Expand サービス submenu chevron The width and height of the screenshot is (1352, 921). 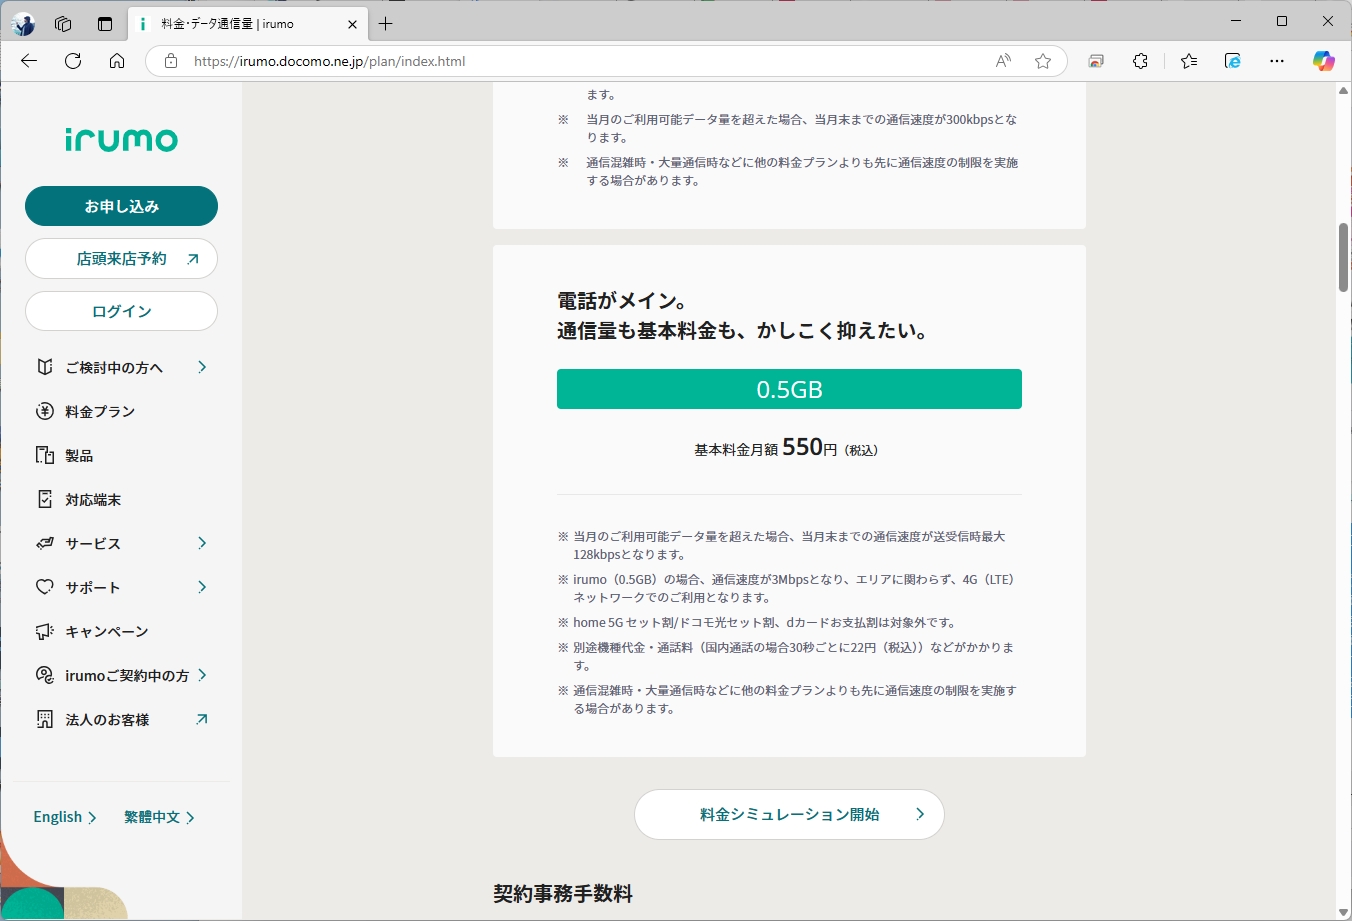pyautogui.click(x=202, y=543)
